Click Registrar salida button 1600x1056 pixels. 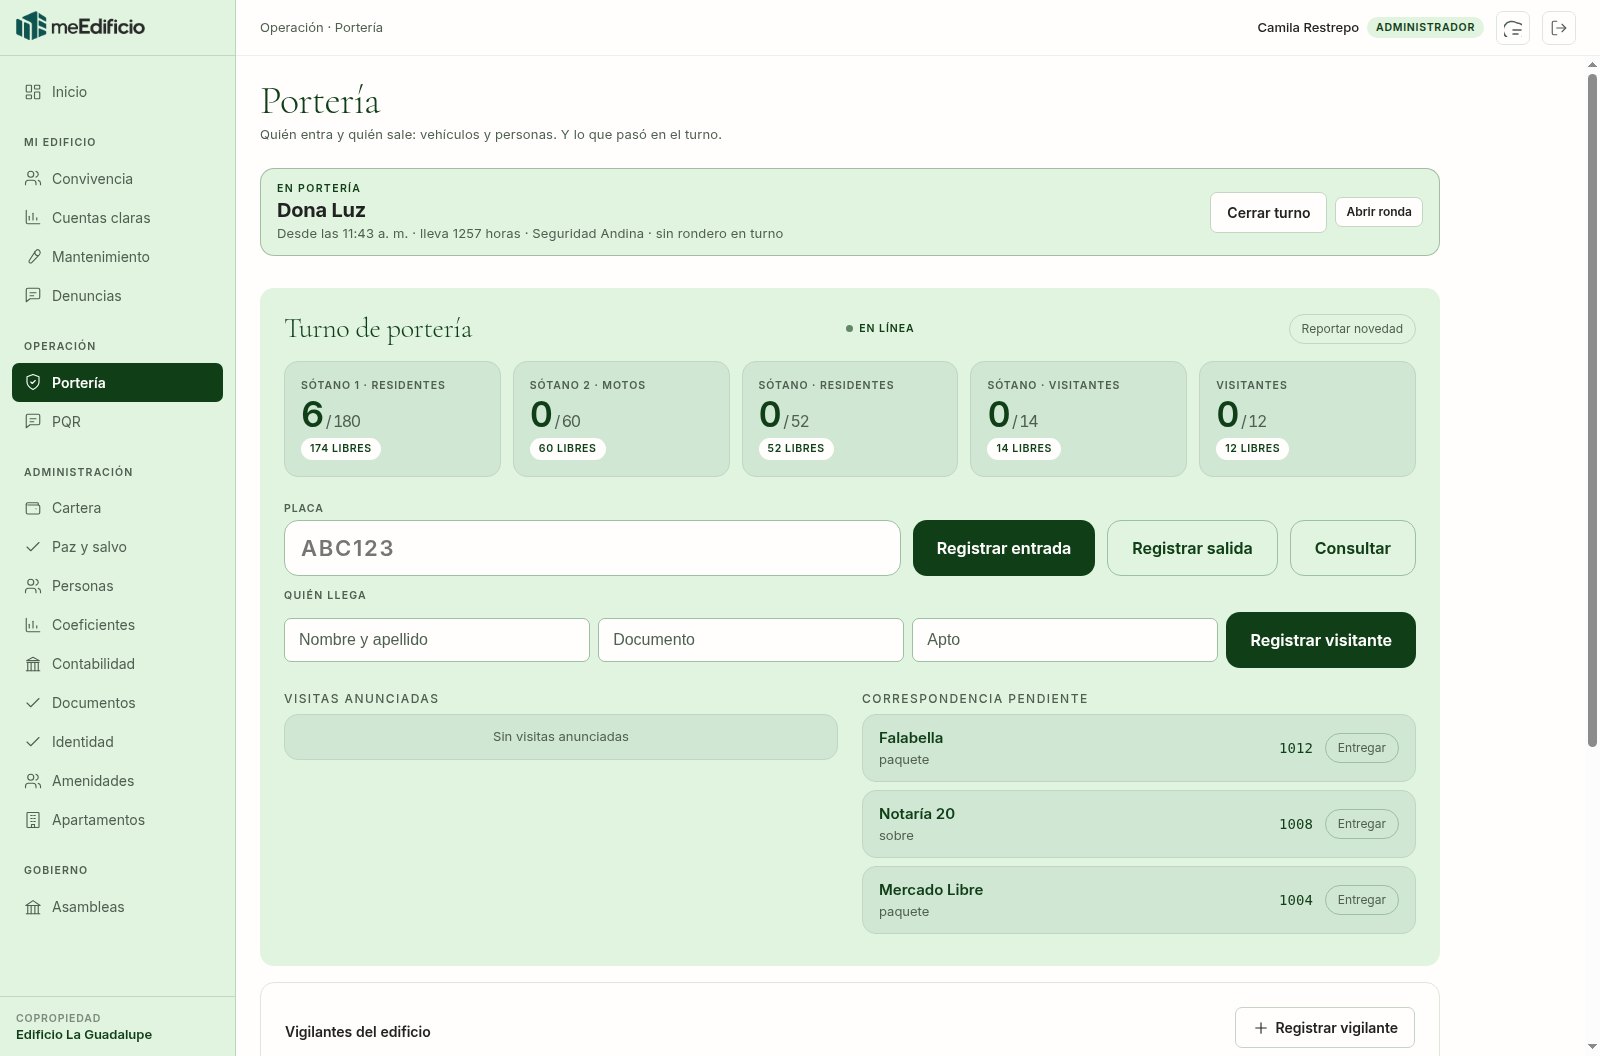tap(1192, 548)
